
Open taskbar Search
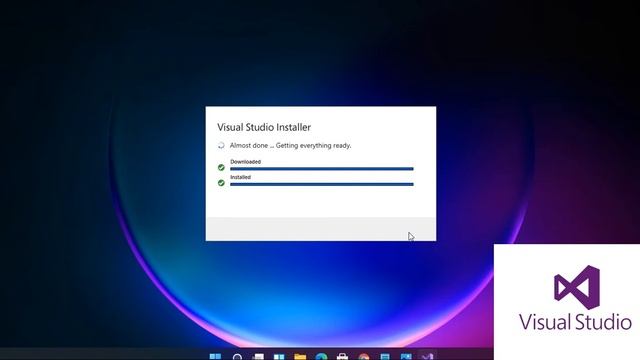(237, 357)
